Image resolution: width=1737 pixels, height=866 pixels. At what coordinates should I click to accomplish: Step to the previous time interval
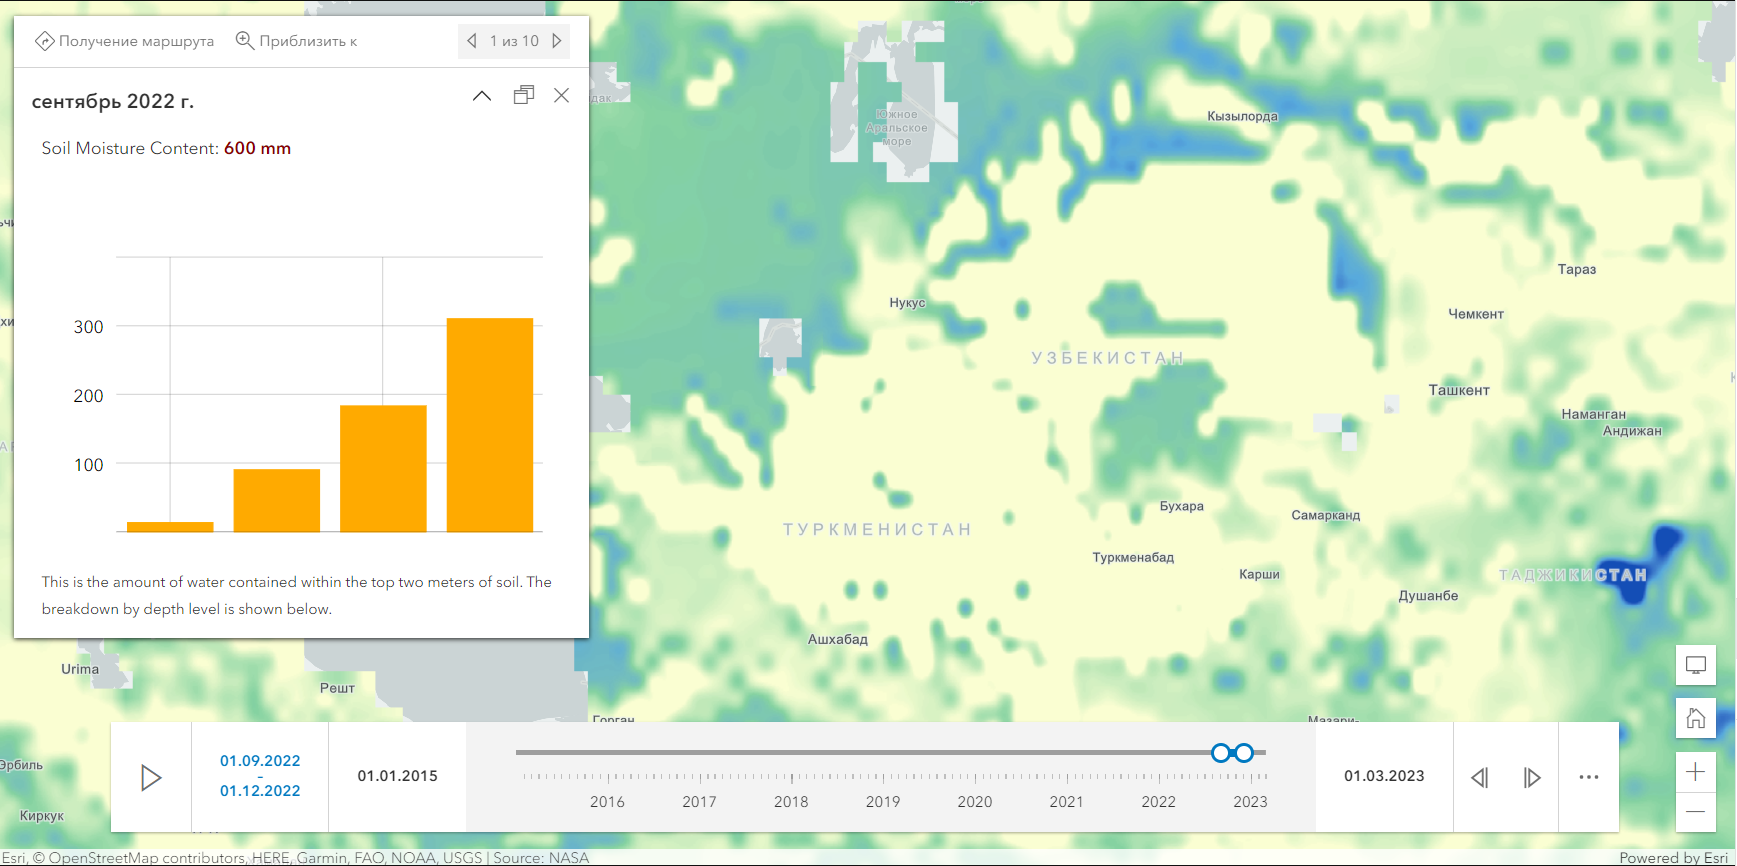point(1480,777)
